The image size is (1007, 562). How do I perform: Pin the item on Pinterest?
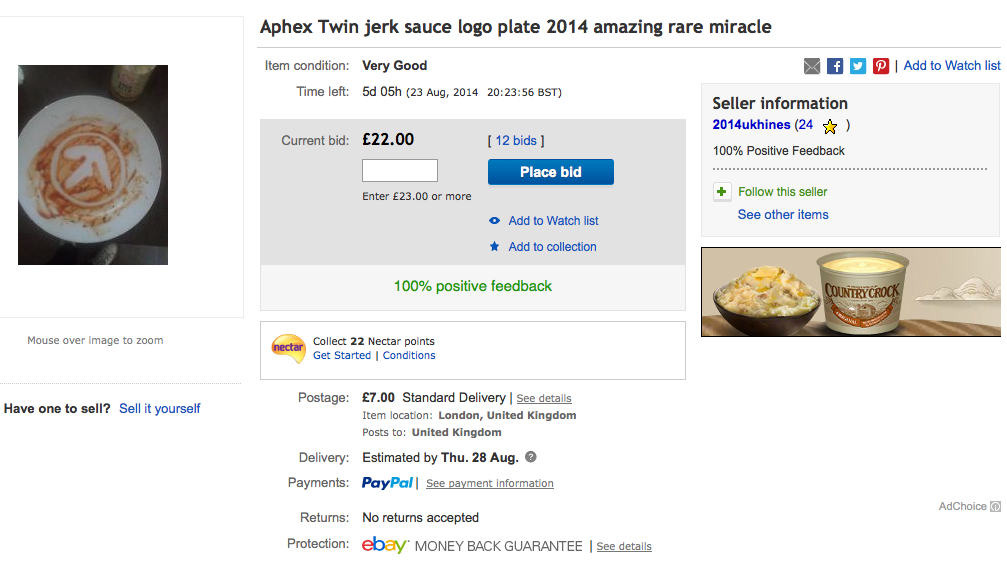[x=881, y=66]
